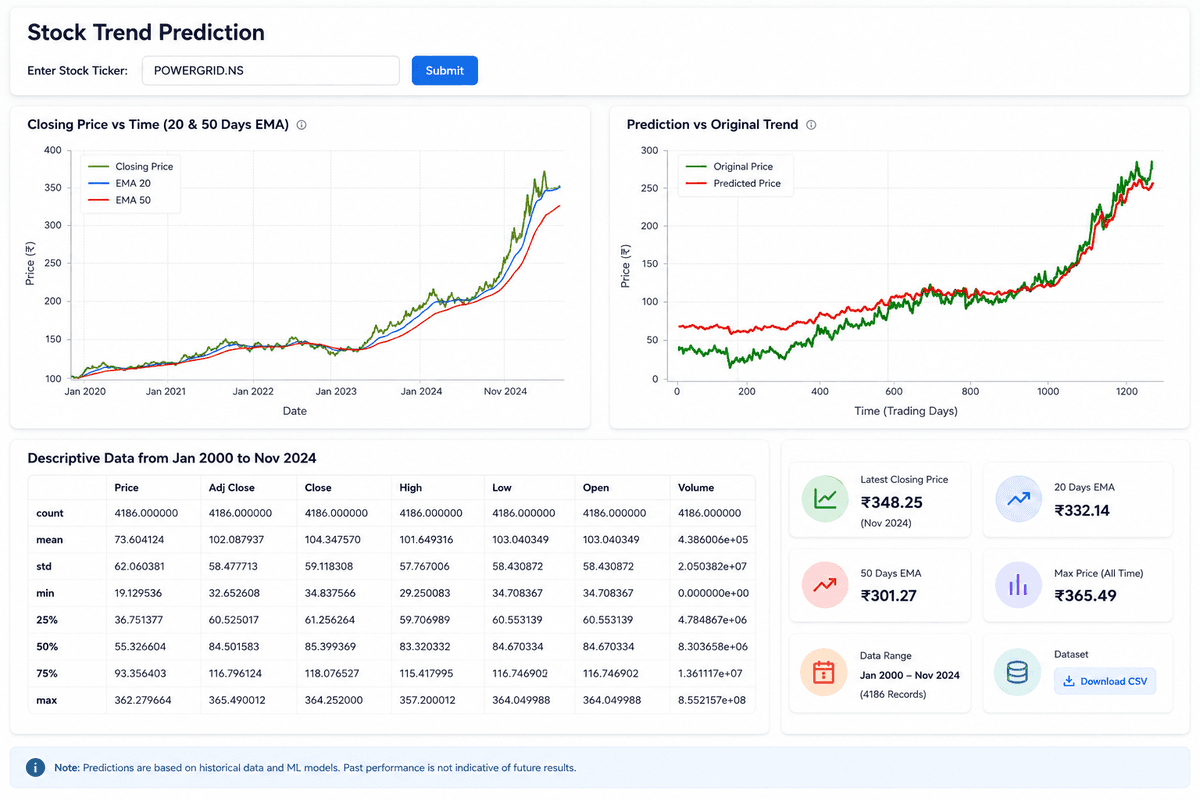The image size is (1200, 800).
Task: Click max Adj Close value 365.490012
Action: [240, 700]
